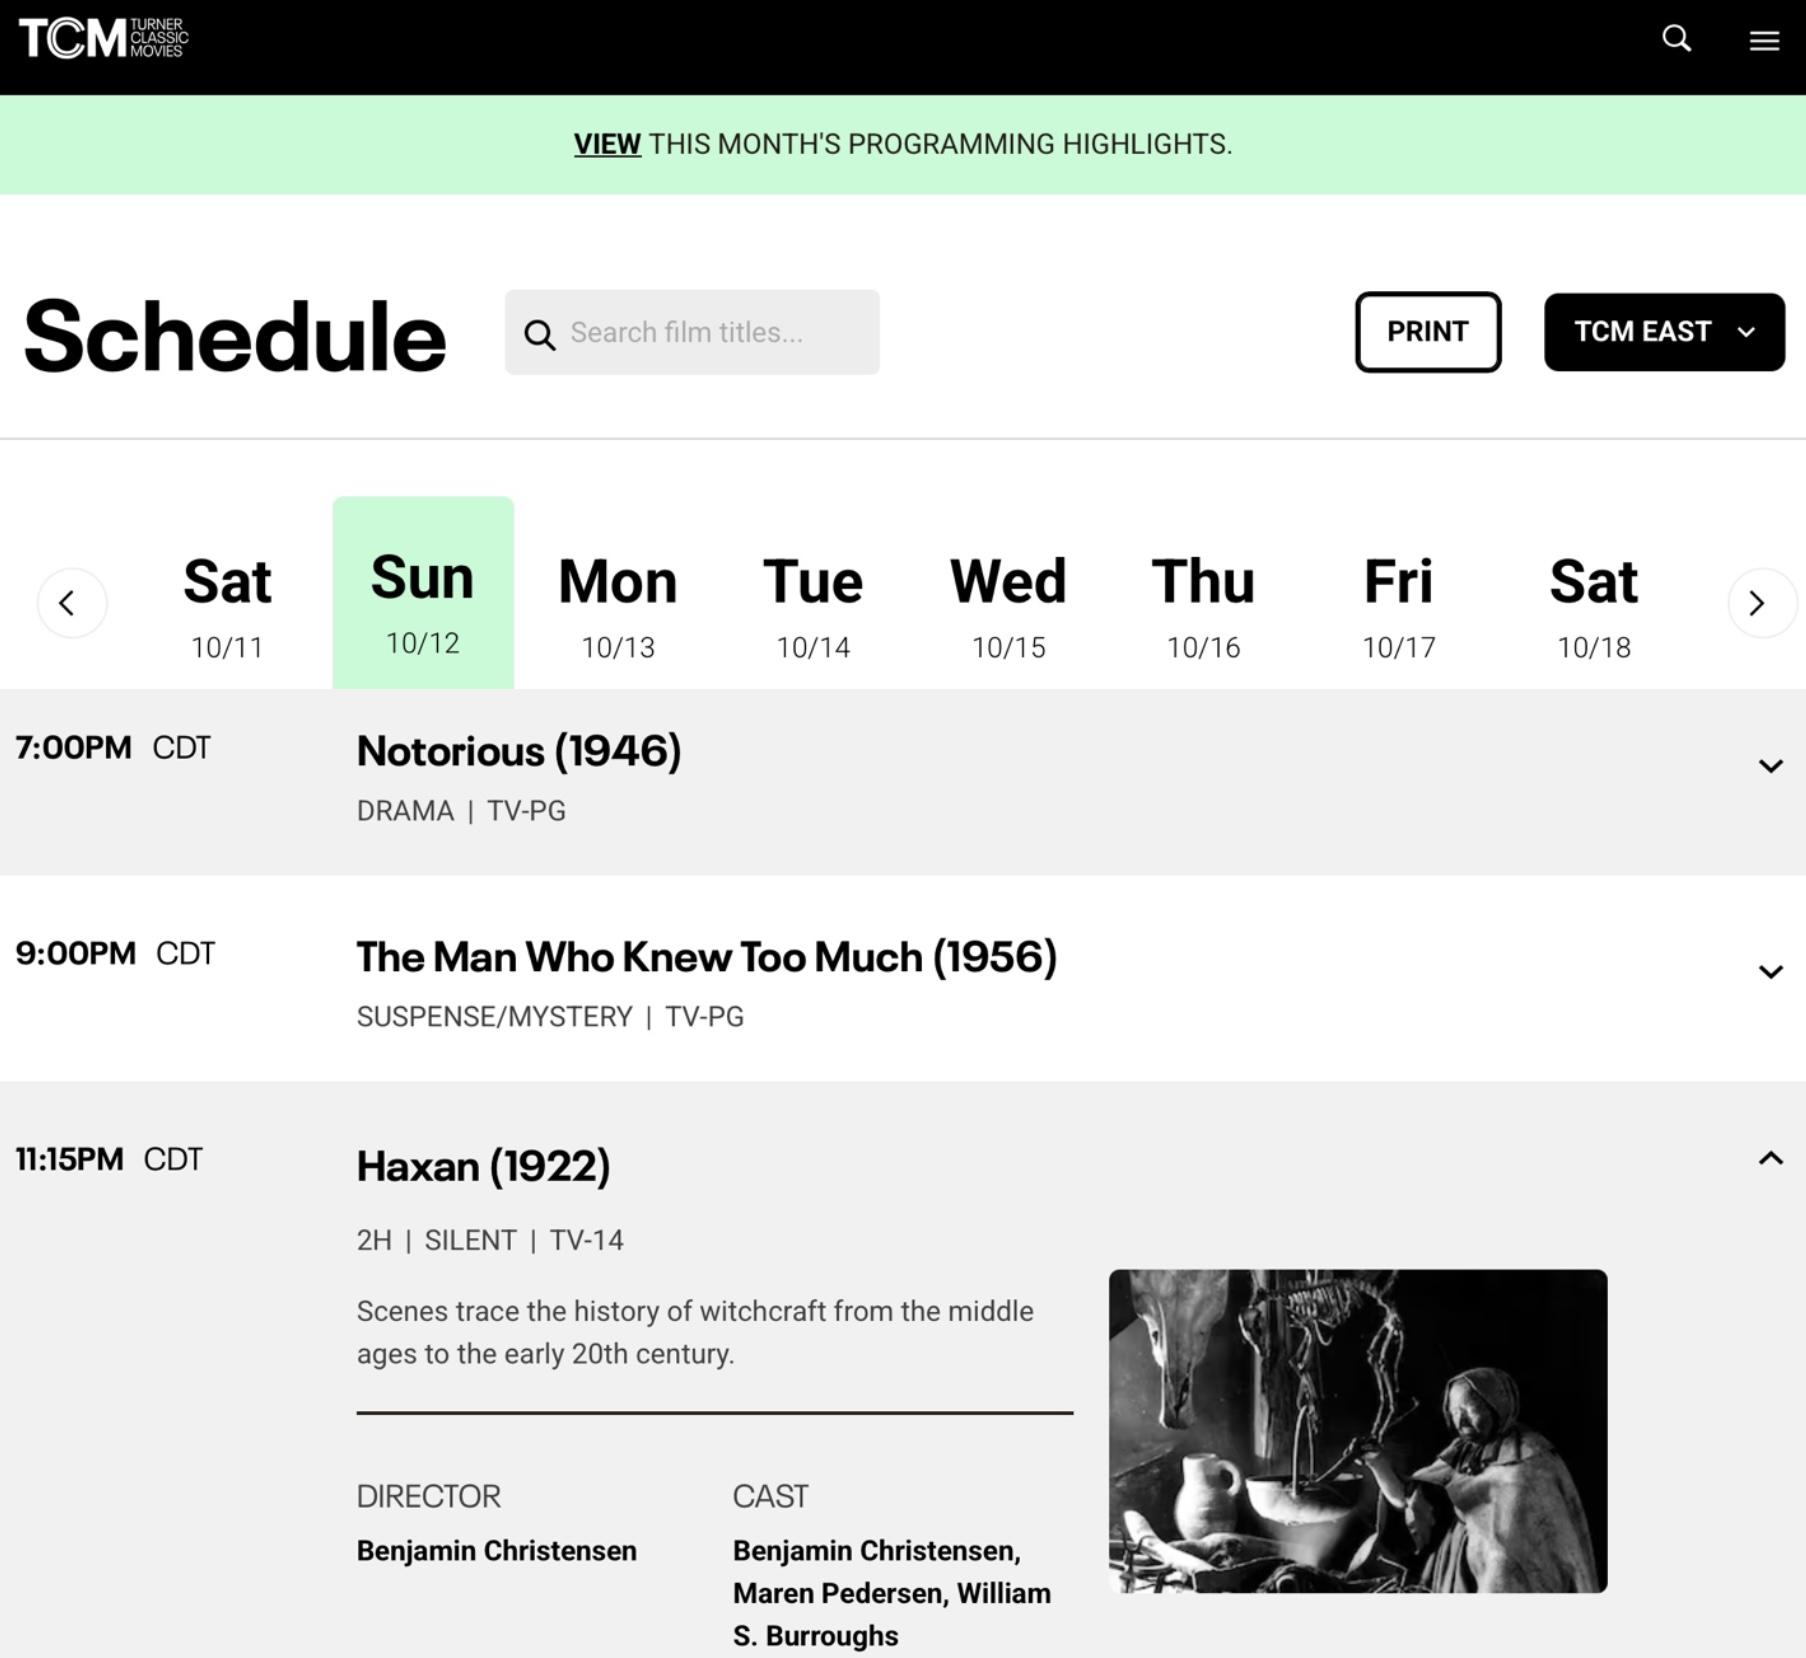Viewport: 1806px width, 1658px height.
Task: Go to previous week with left arrow
Action: [x=72, y=603]
